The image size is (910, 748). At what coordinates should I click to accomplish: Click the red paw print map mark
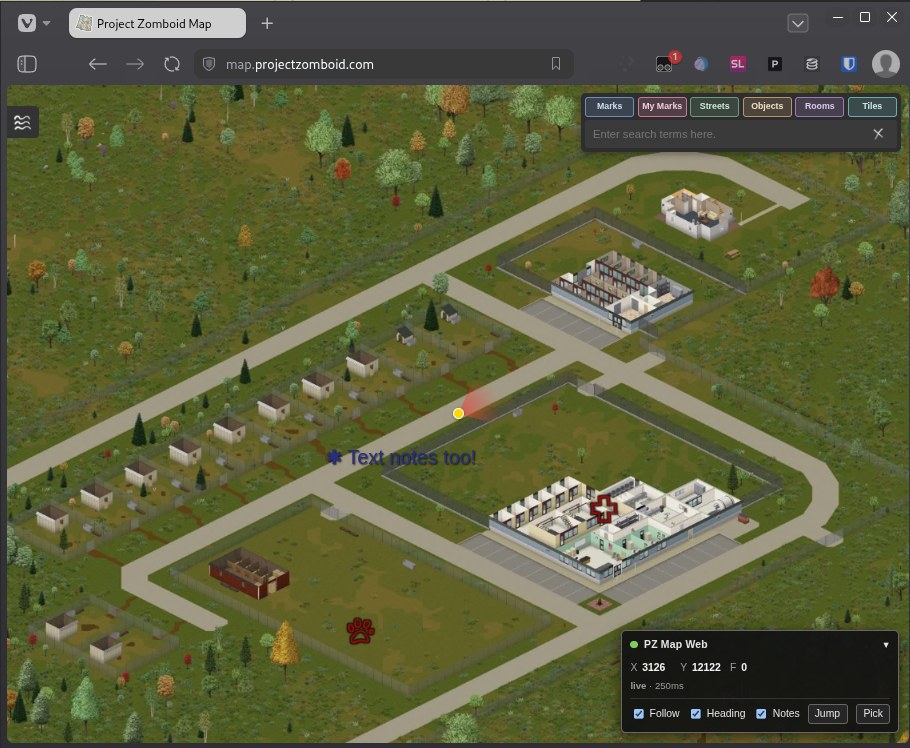(x=360, y=631)
